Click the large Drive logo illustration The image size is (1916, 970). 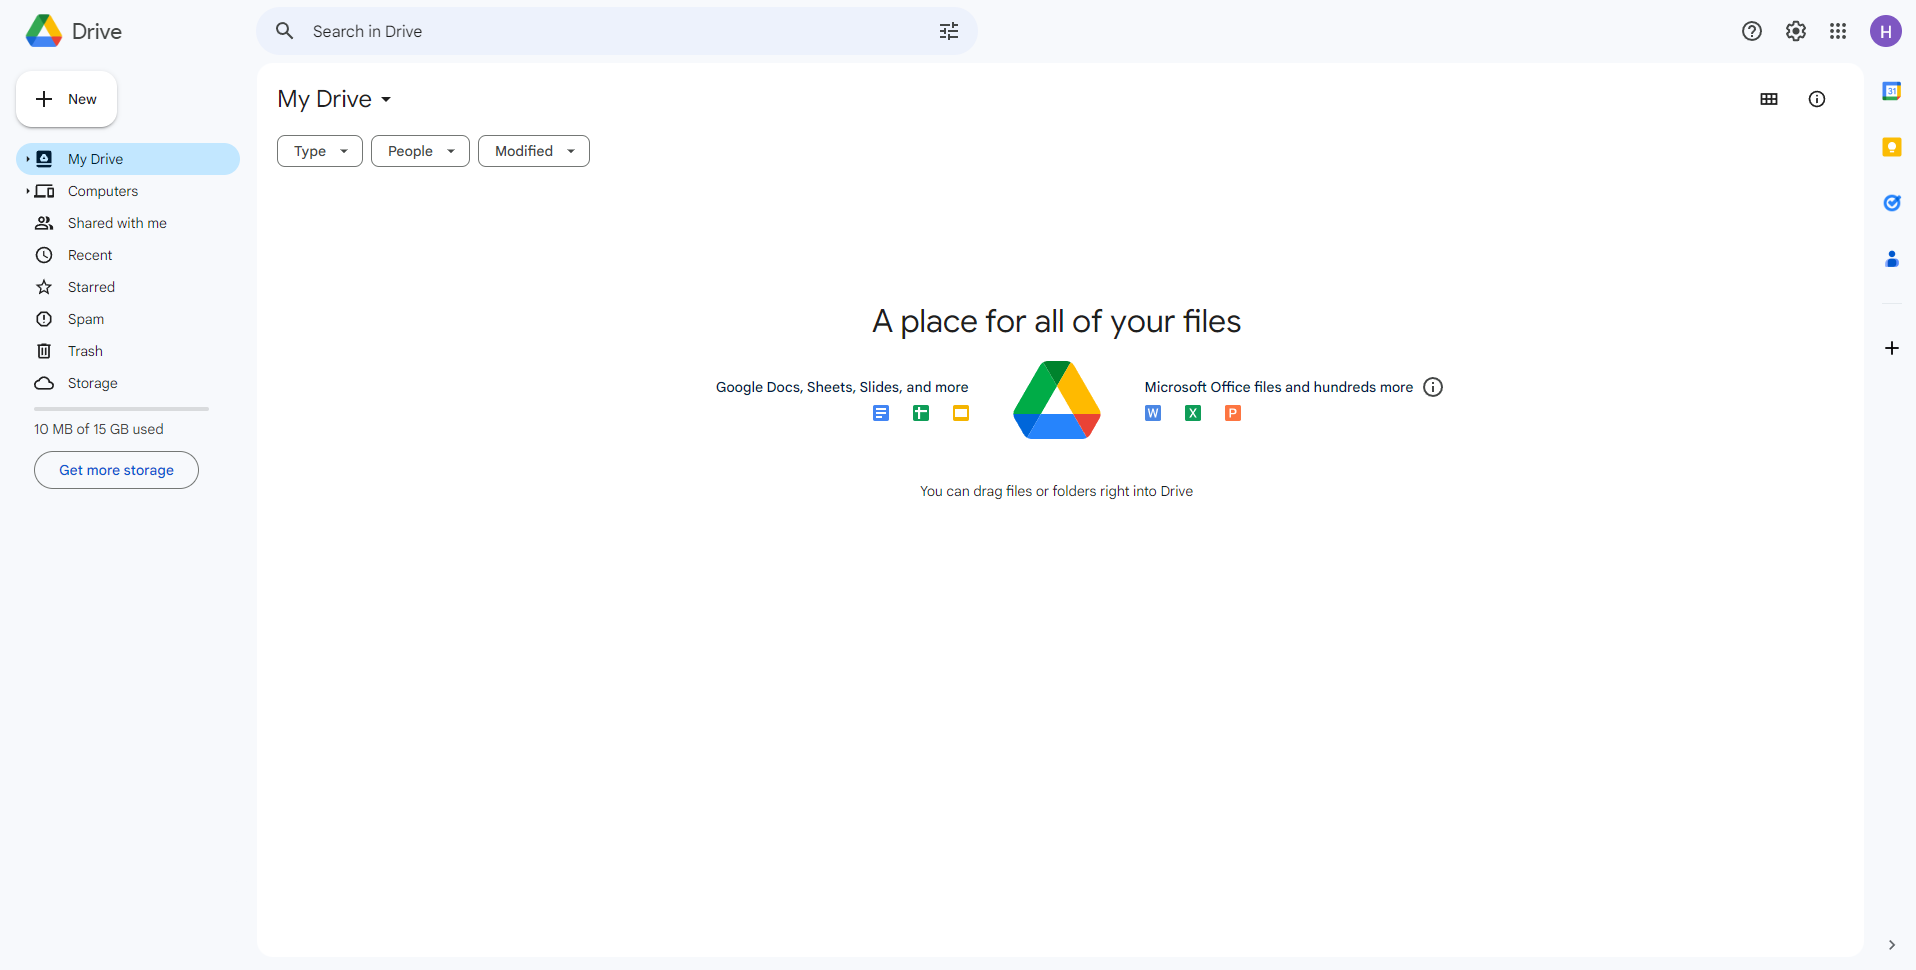click(1057, 400)
